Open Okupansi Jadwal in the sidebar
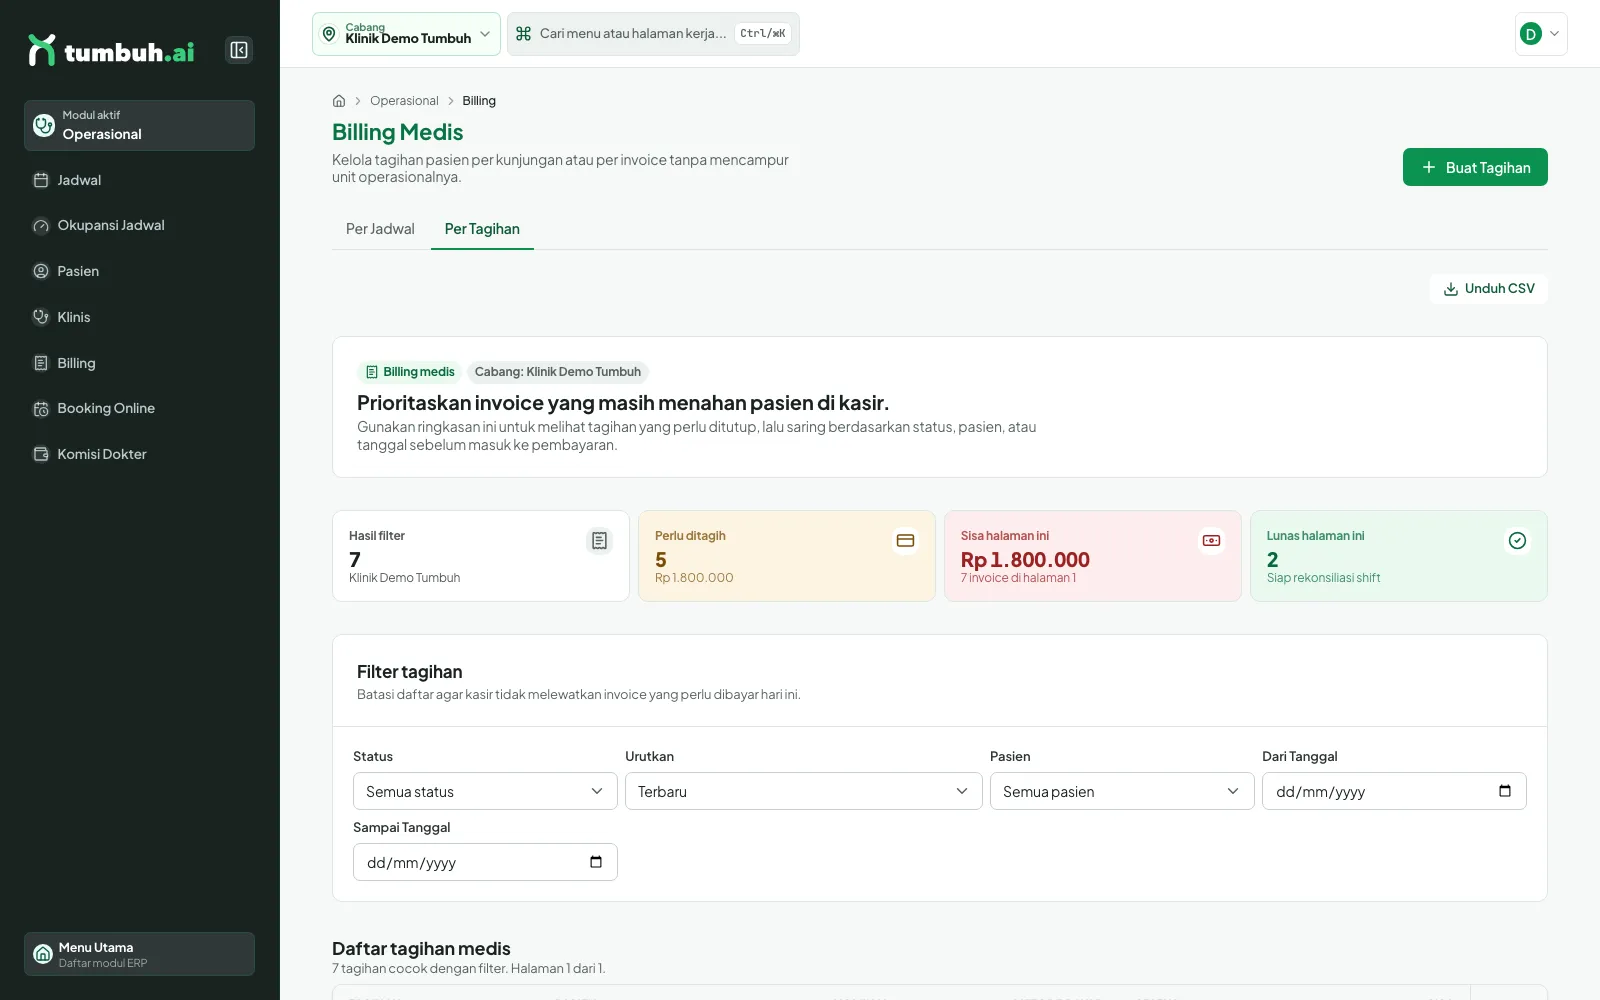The width and height of the screenshot is (1600, 1000). tap(139, 225)
